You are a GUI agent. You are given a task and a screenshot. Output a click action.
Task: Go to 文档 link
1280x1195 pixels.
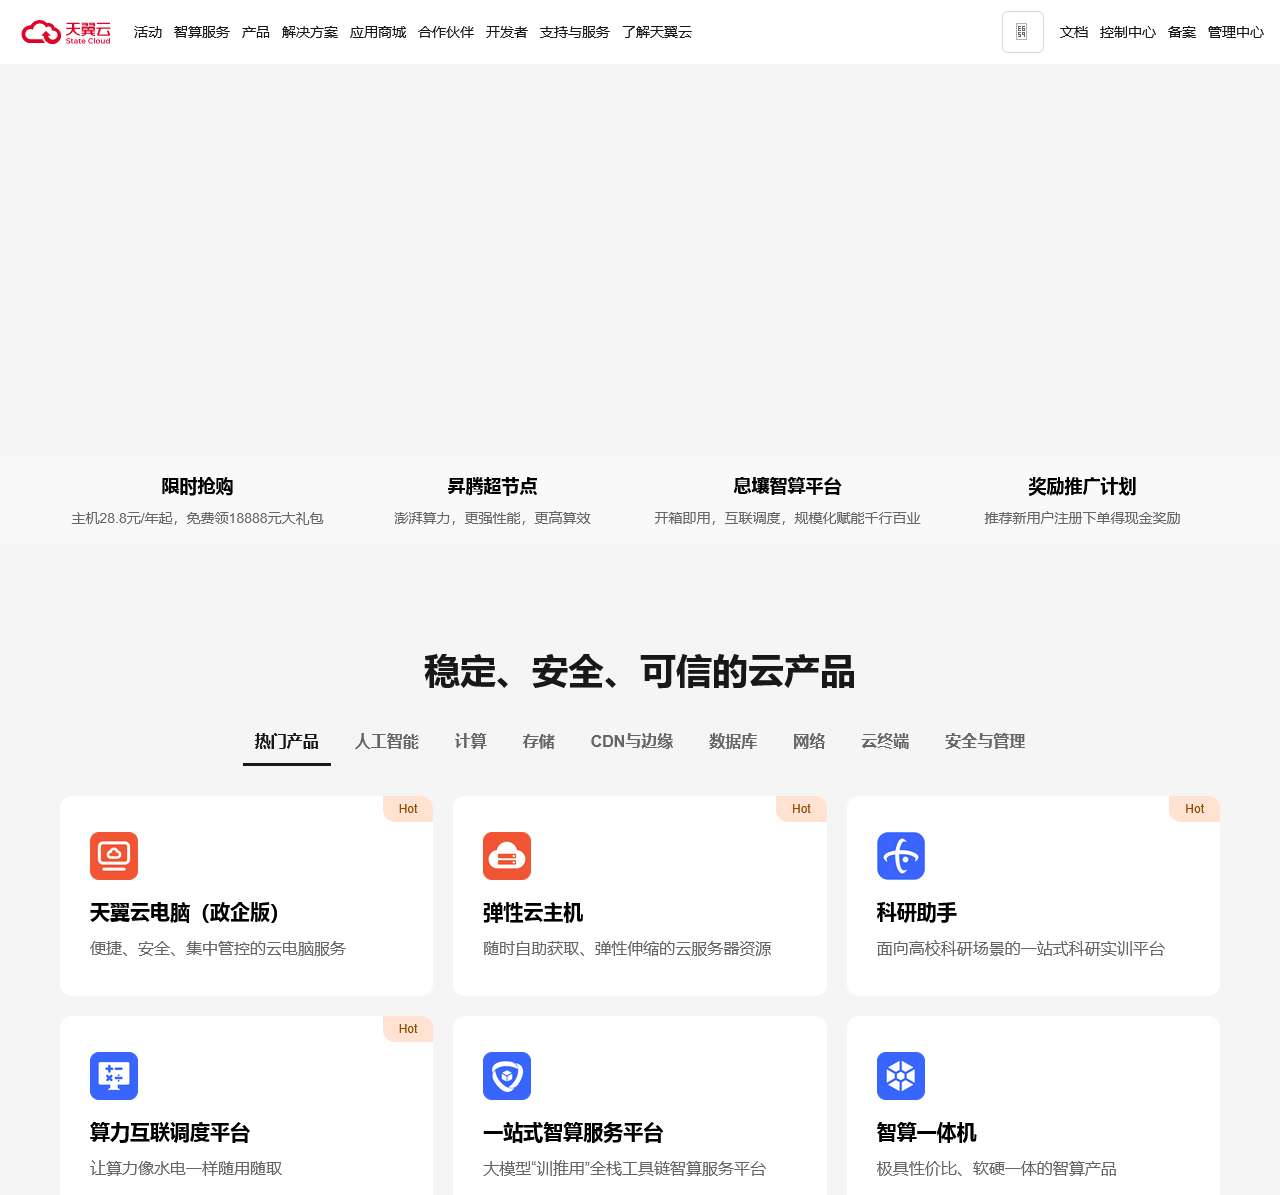click(x=1074, y=32)
